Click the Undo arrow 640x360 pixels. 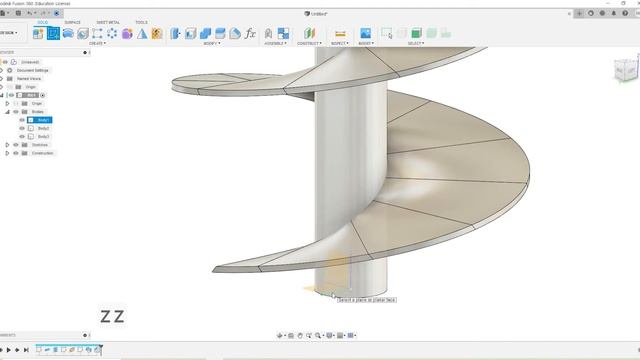pyautogui.click(x=30, y=13)
